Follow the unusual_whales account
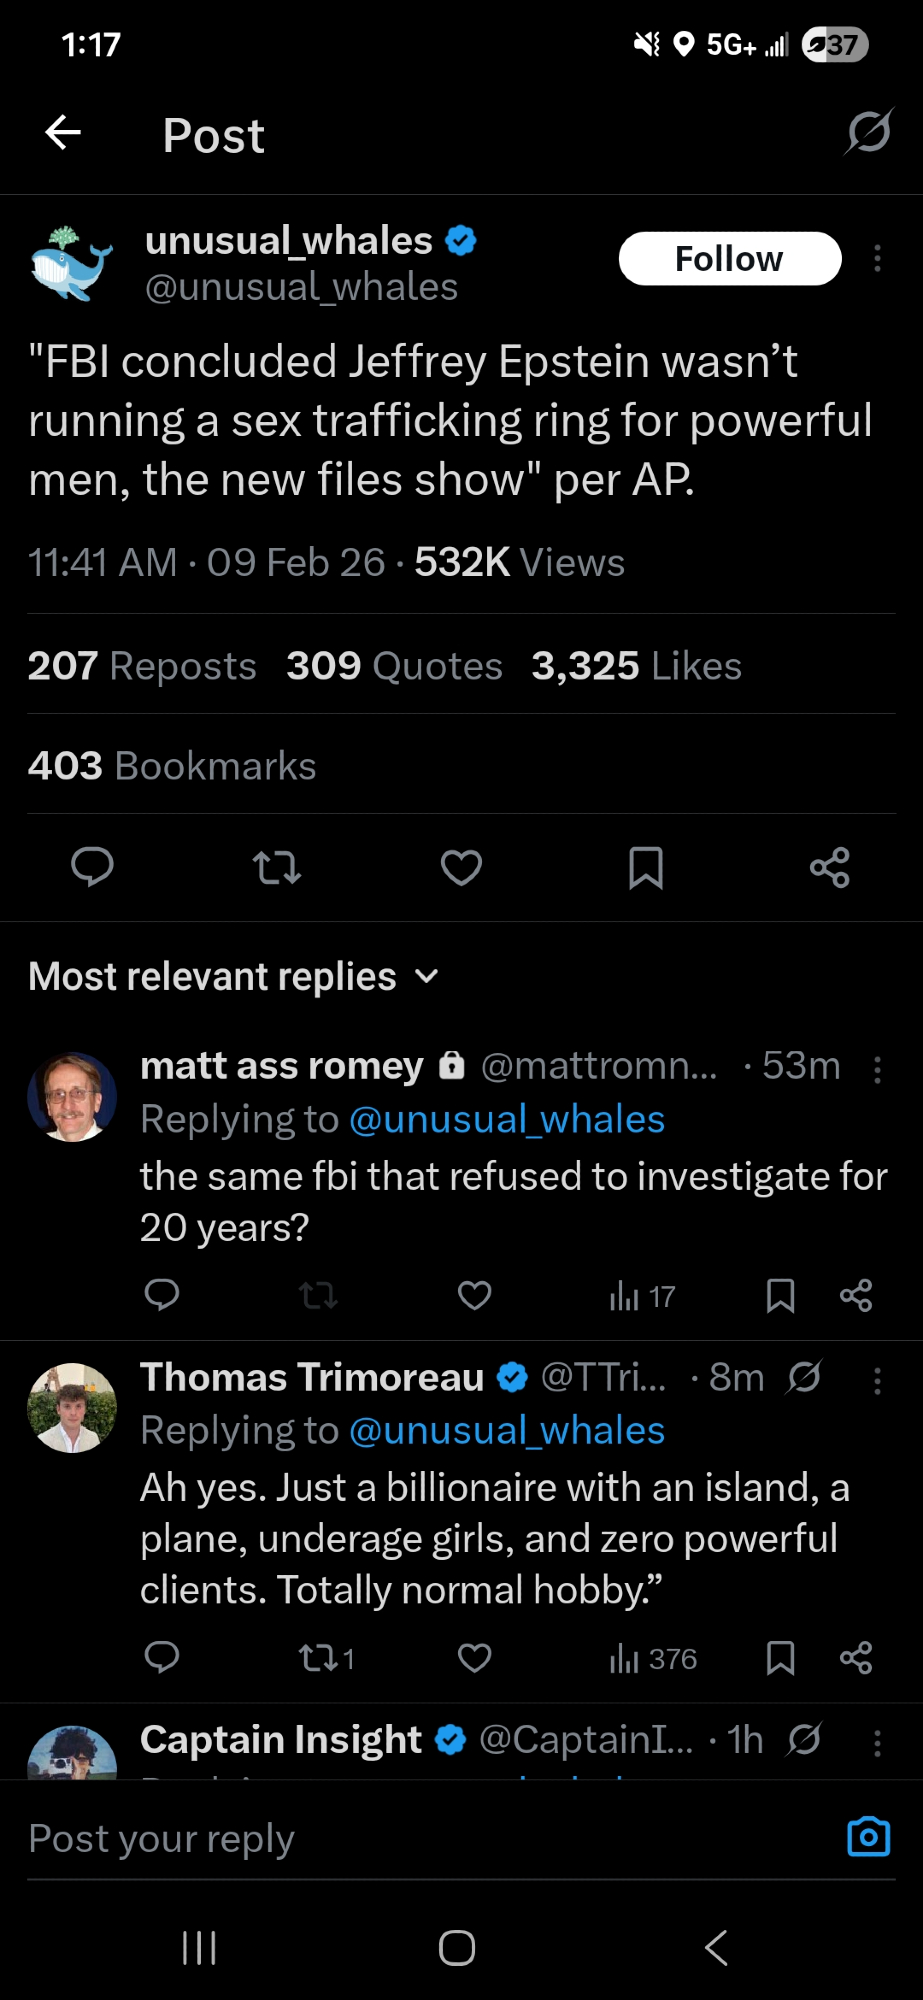Screen dimensions: 923x2000 point(729,259)
